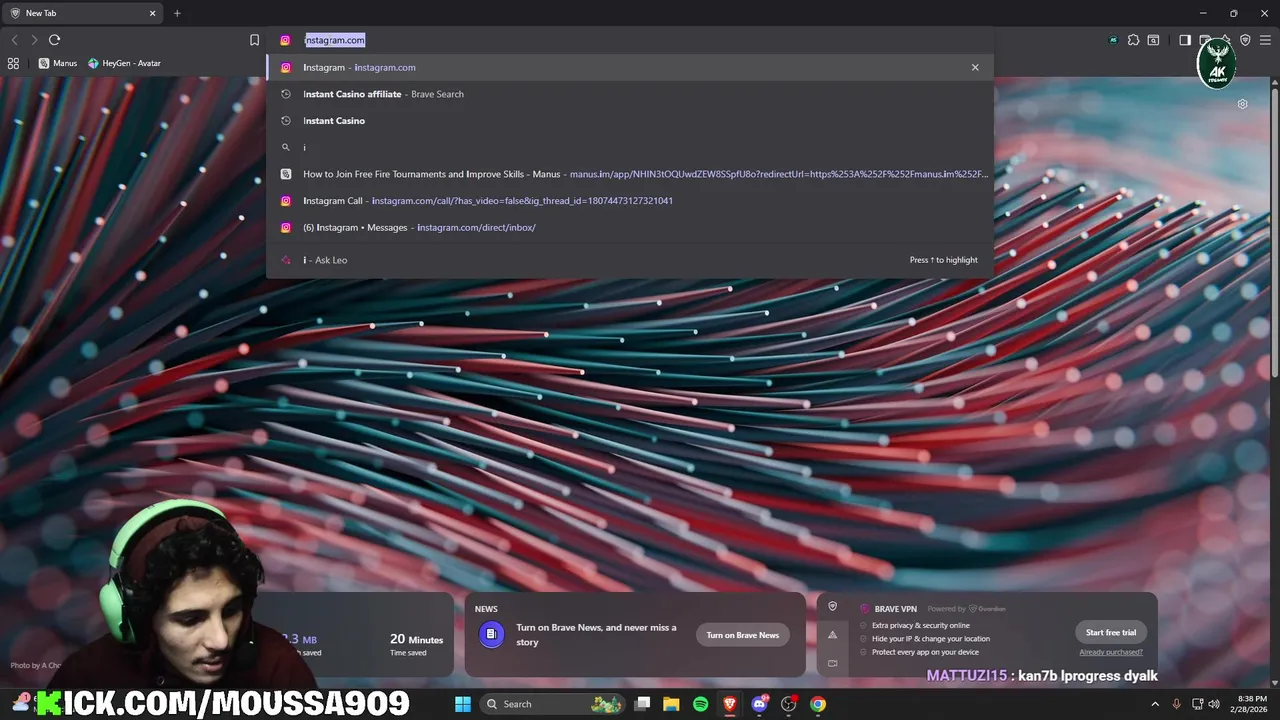The height and width of the screenshot is (720, 1280).
Task: Click the Brave News card icon
Action: tap(491, 634)
